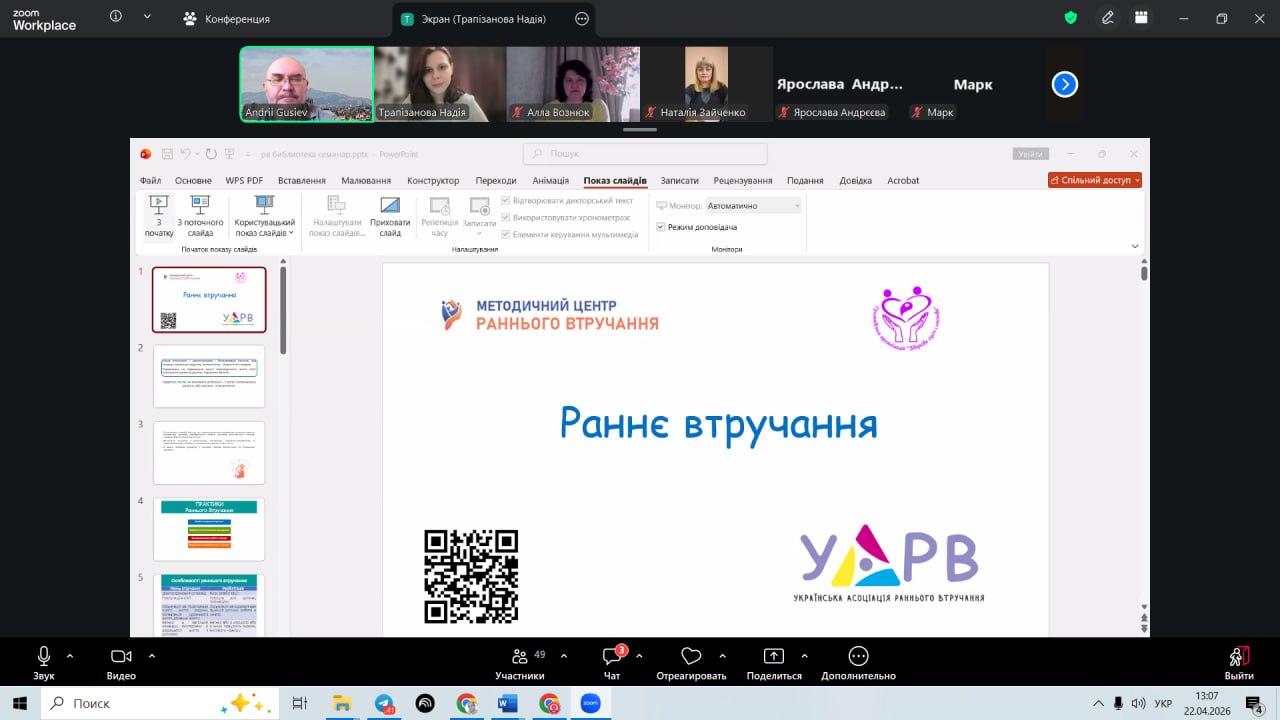This screenshot has width=1280, height=720.
Task: Switch to the Конструктор tab
Action: pos(433,180)
